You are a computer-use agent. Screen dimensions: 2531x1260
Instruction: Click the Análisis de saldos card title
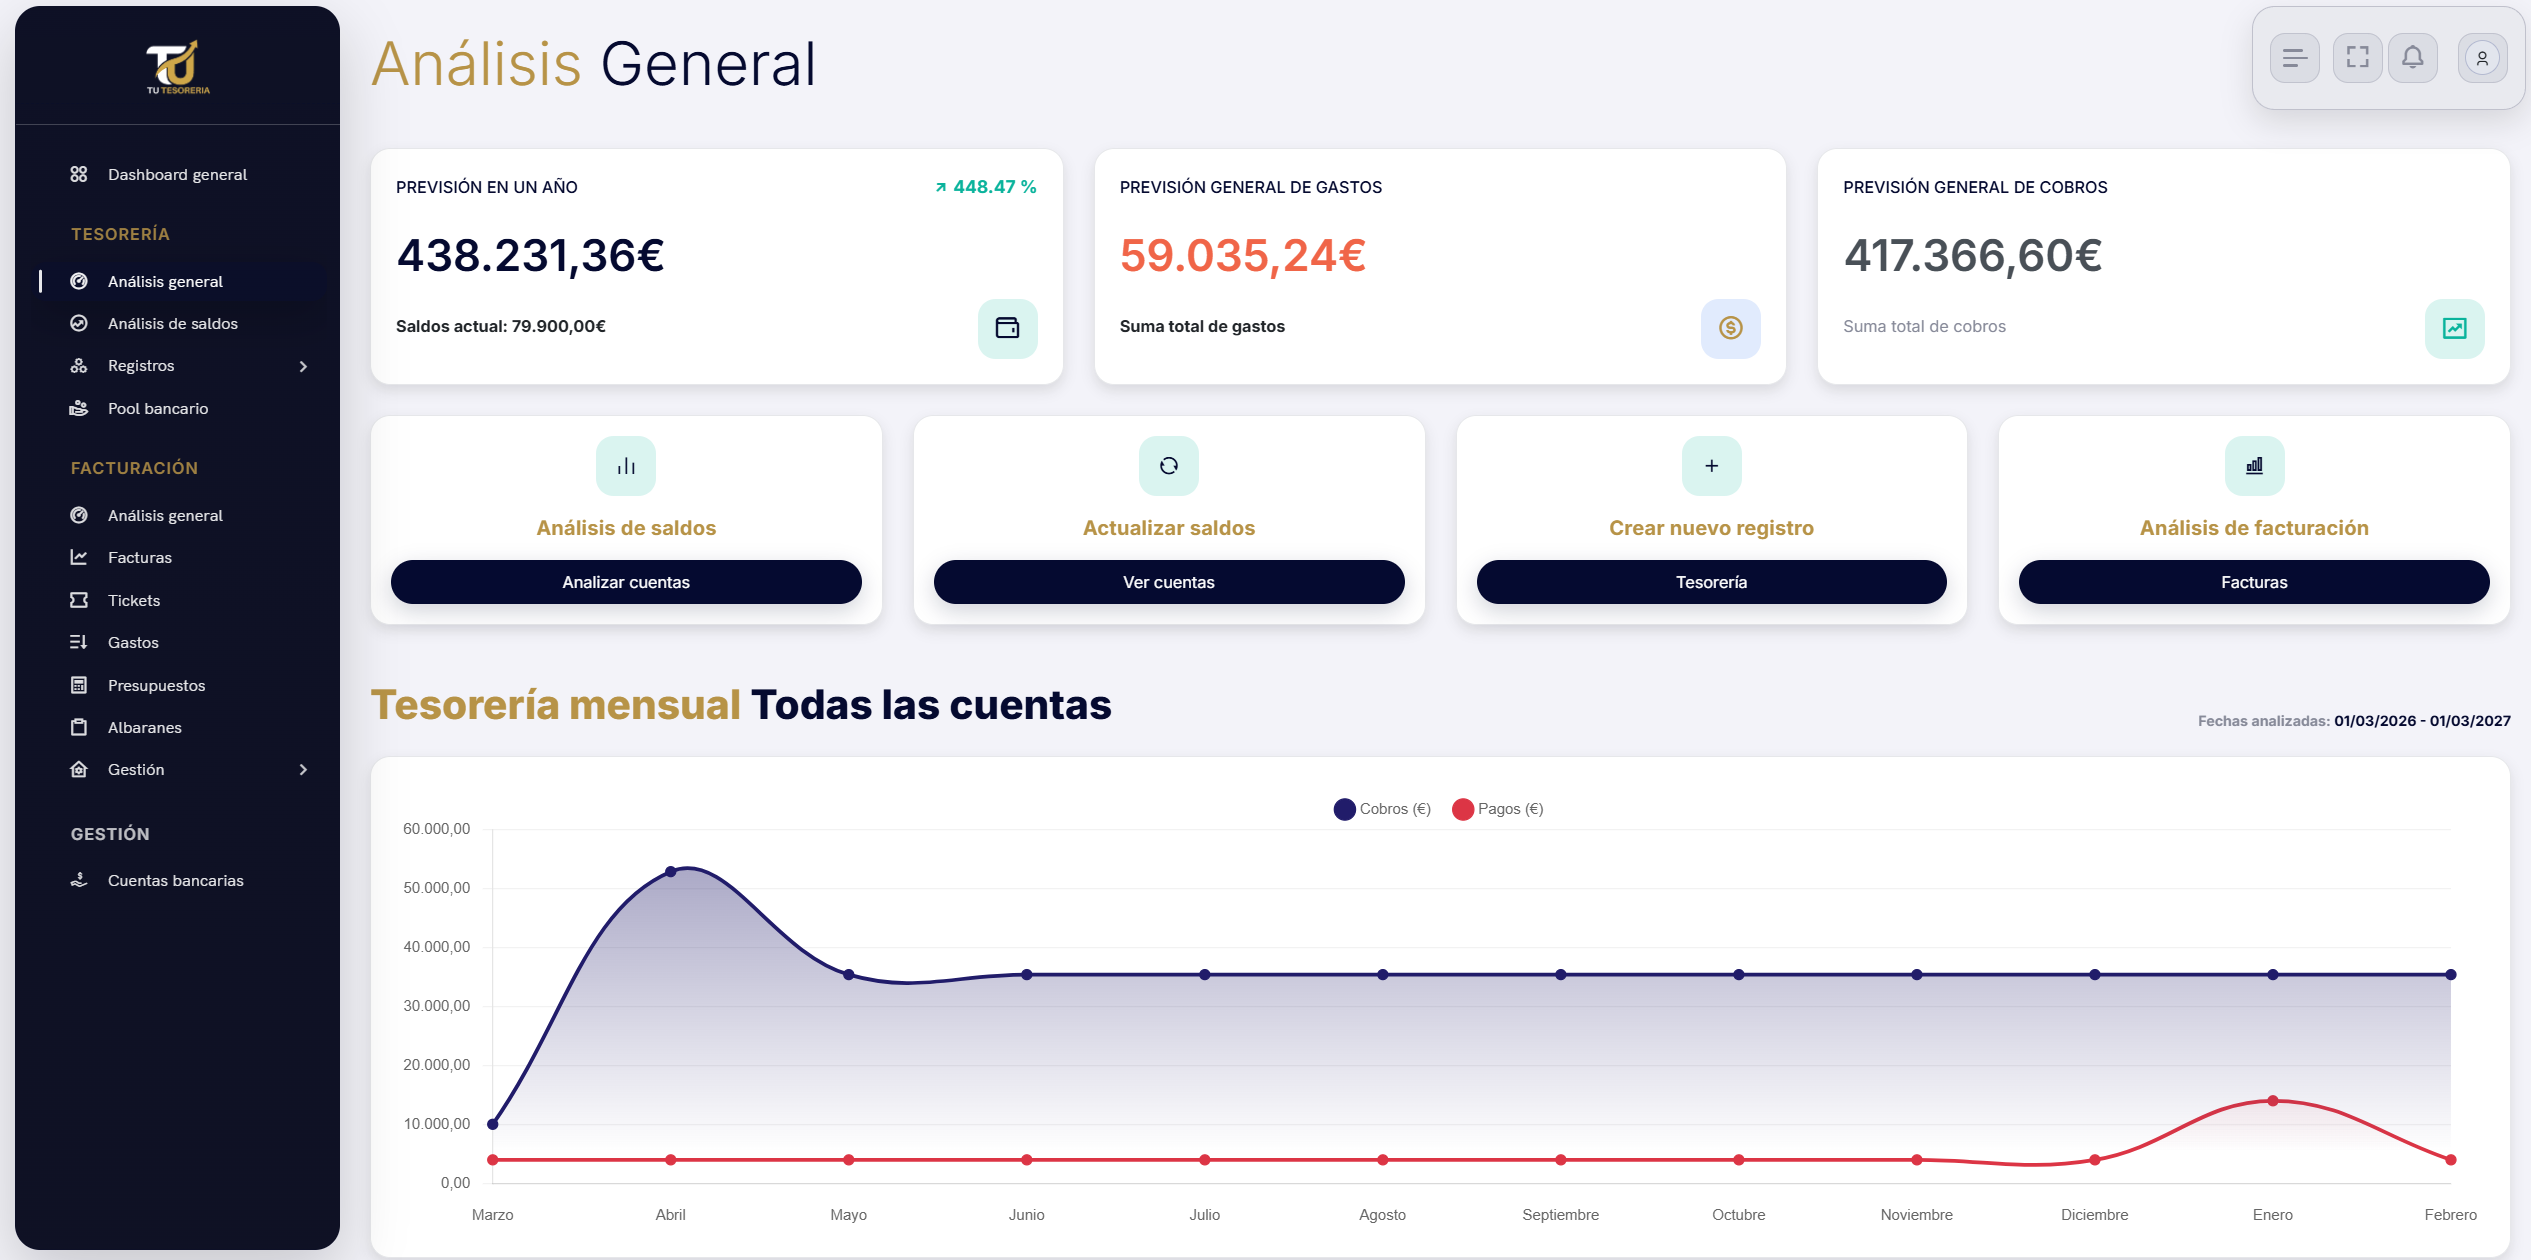(626, 528)
